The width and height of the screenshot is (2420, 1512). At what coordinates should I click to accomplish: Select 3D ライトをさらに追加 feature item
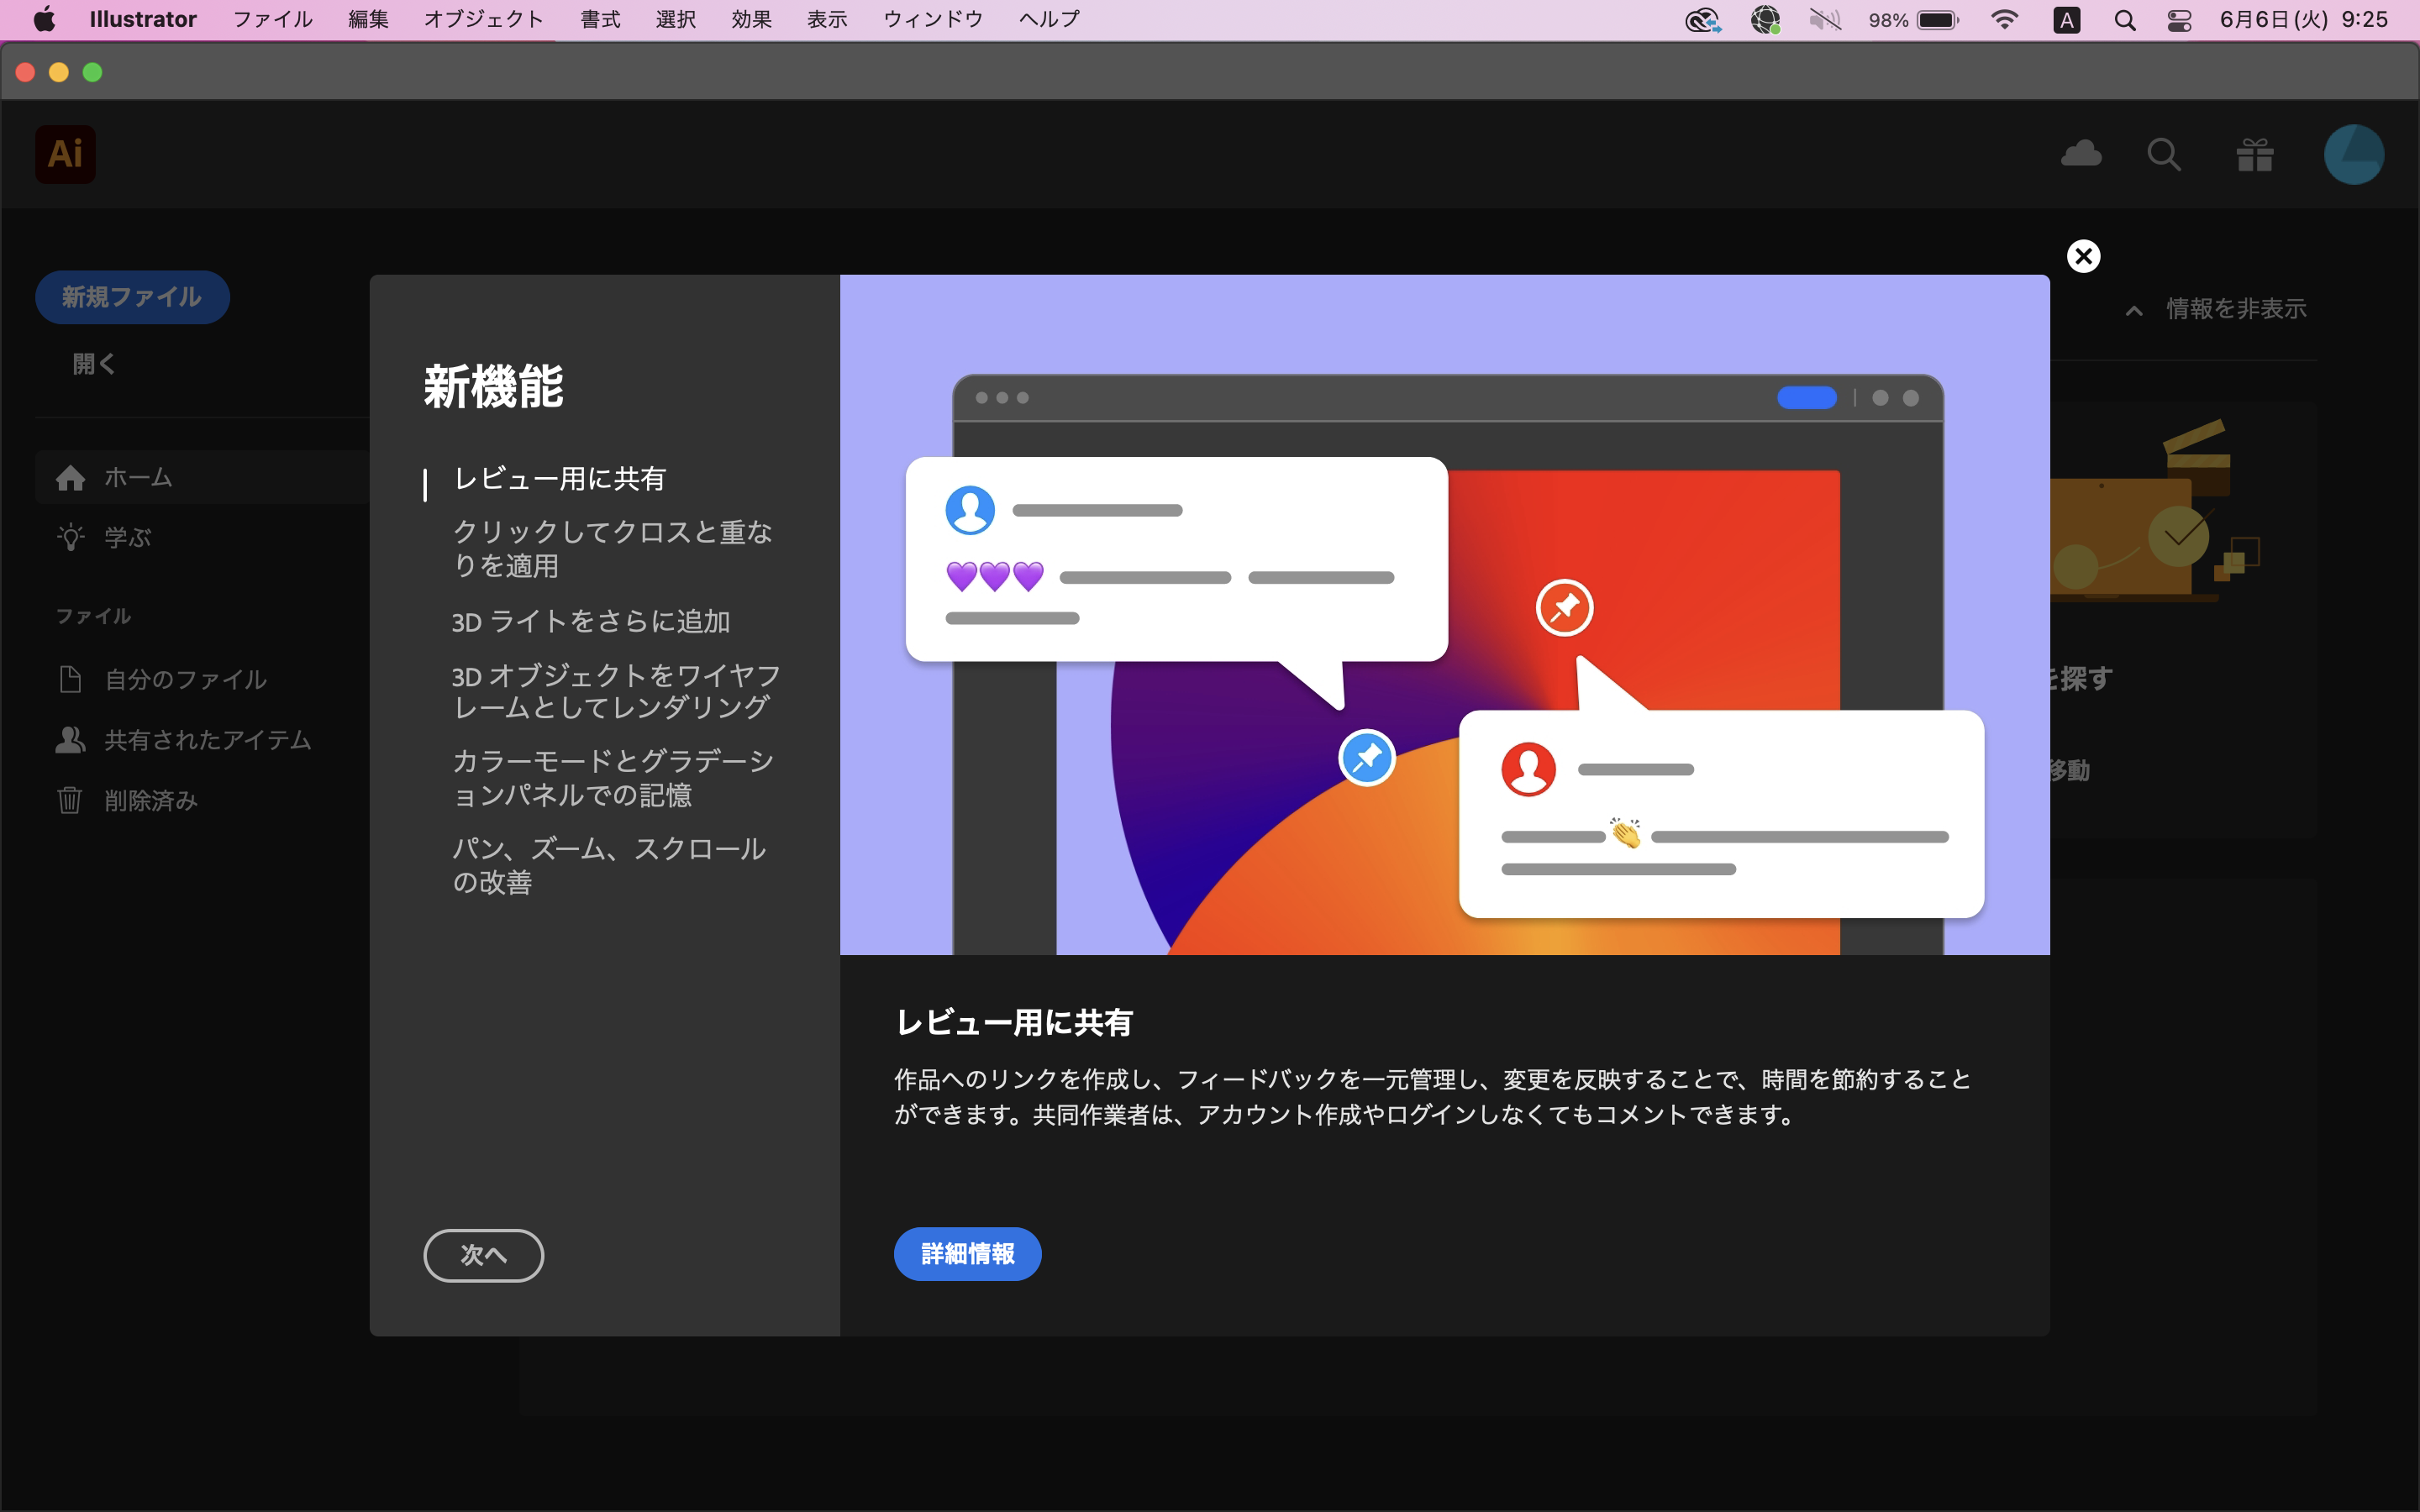pyautogui.click(x=590, y=621)
